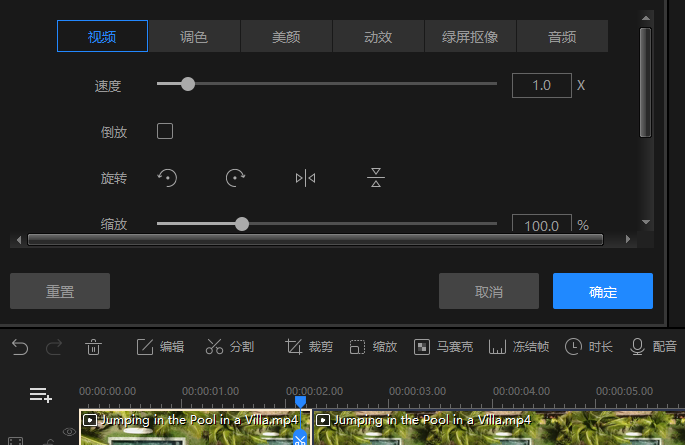
Task: Toggle track visibility eye icon
Action: tap(69, 432)
